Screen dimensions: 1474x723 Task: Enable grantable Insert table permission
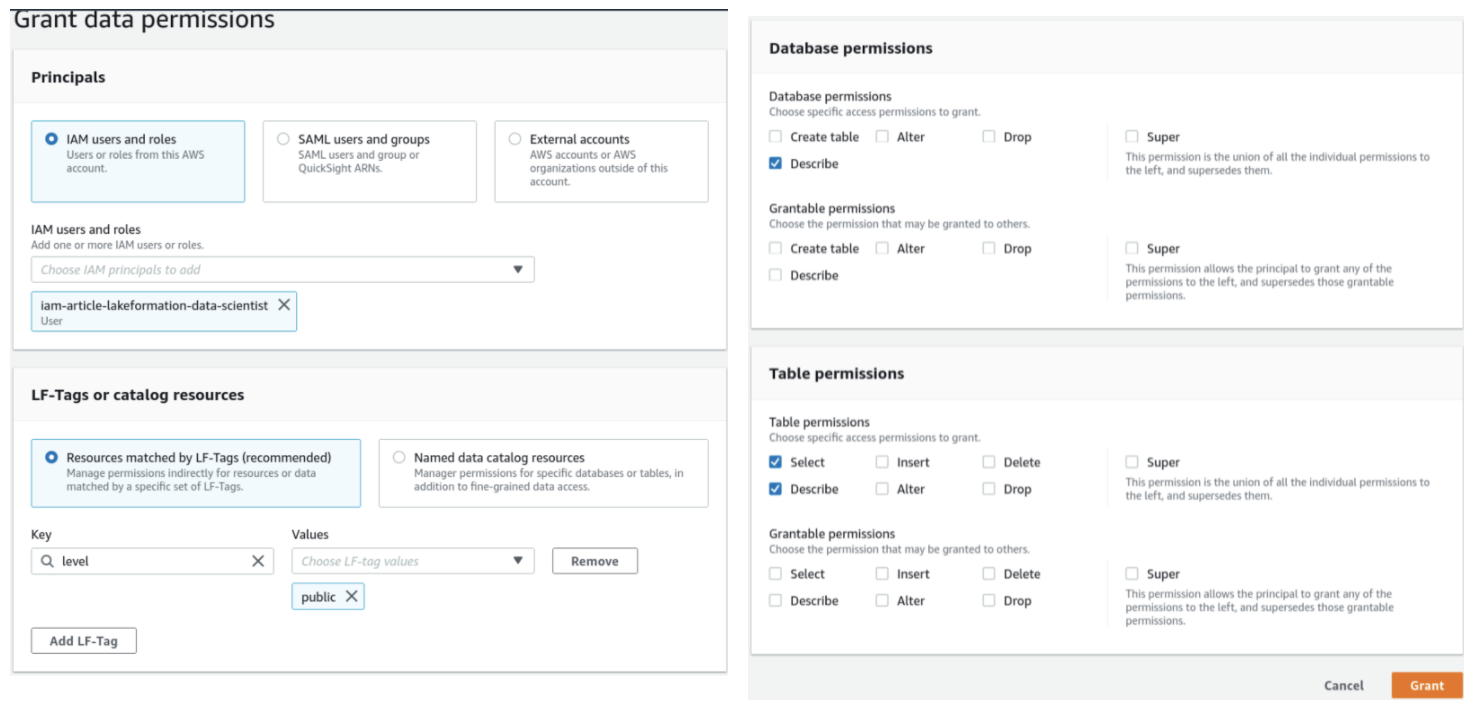point(882,574)
